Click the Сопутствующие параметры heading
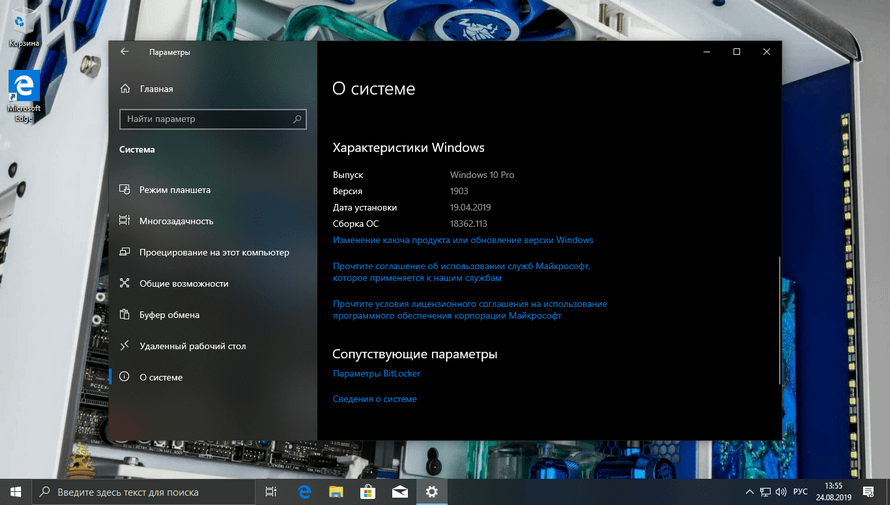 pyautogui.click(x=415, y=354)
